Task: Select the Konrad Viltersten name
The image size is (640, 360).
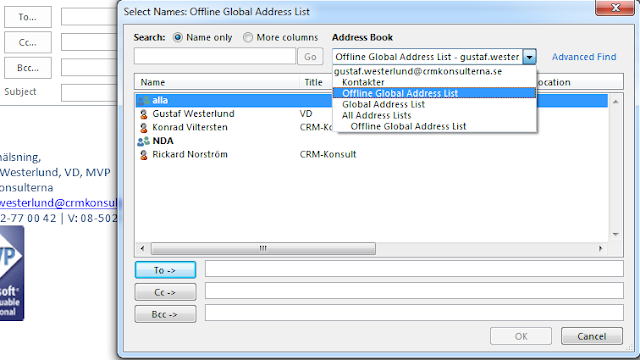Action: [x=190, y=127]
